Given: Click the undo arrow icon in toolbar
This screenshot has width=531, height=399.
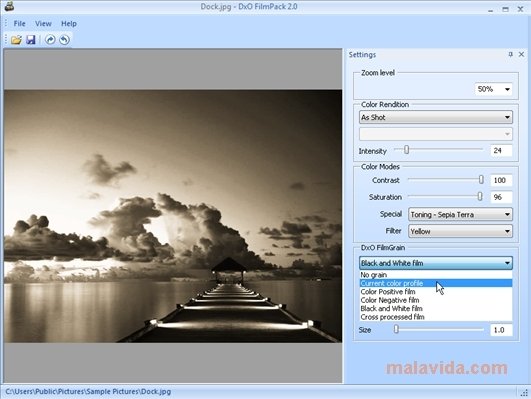Looking at the screenshot, I should (64, 40).
